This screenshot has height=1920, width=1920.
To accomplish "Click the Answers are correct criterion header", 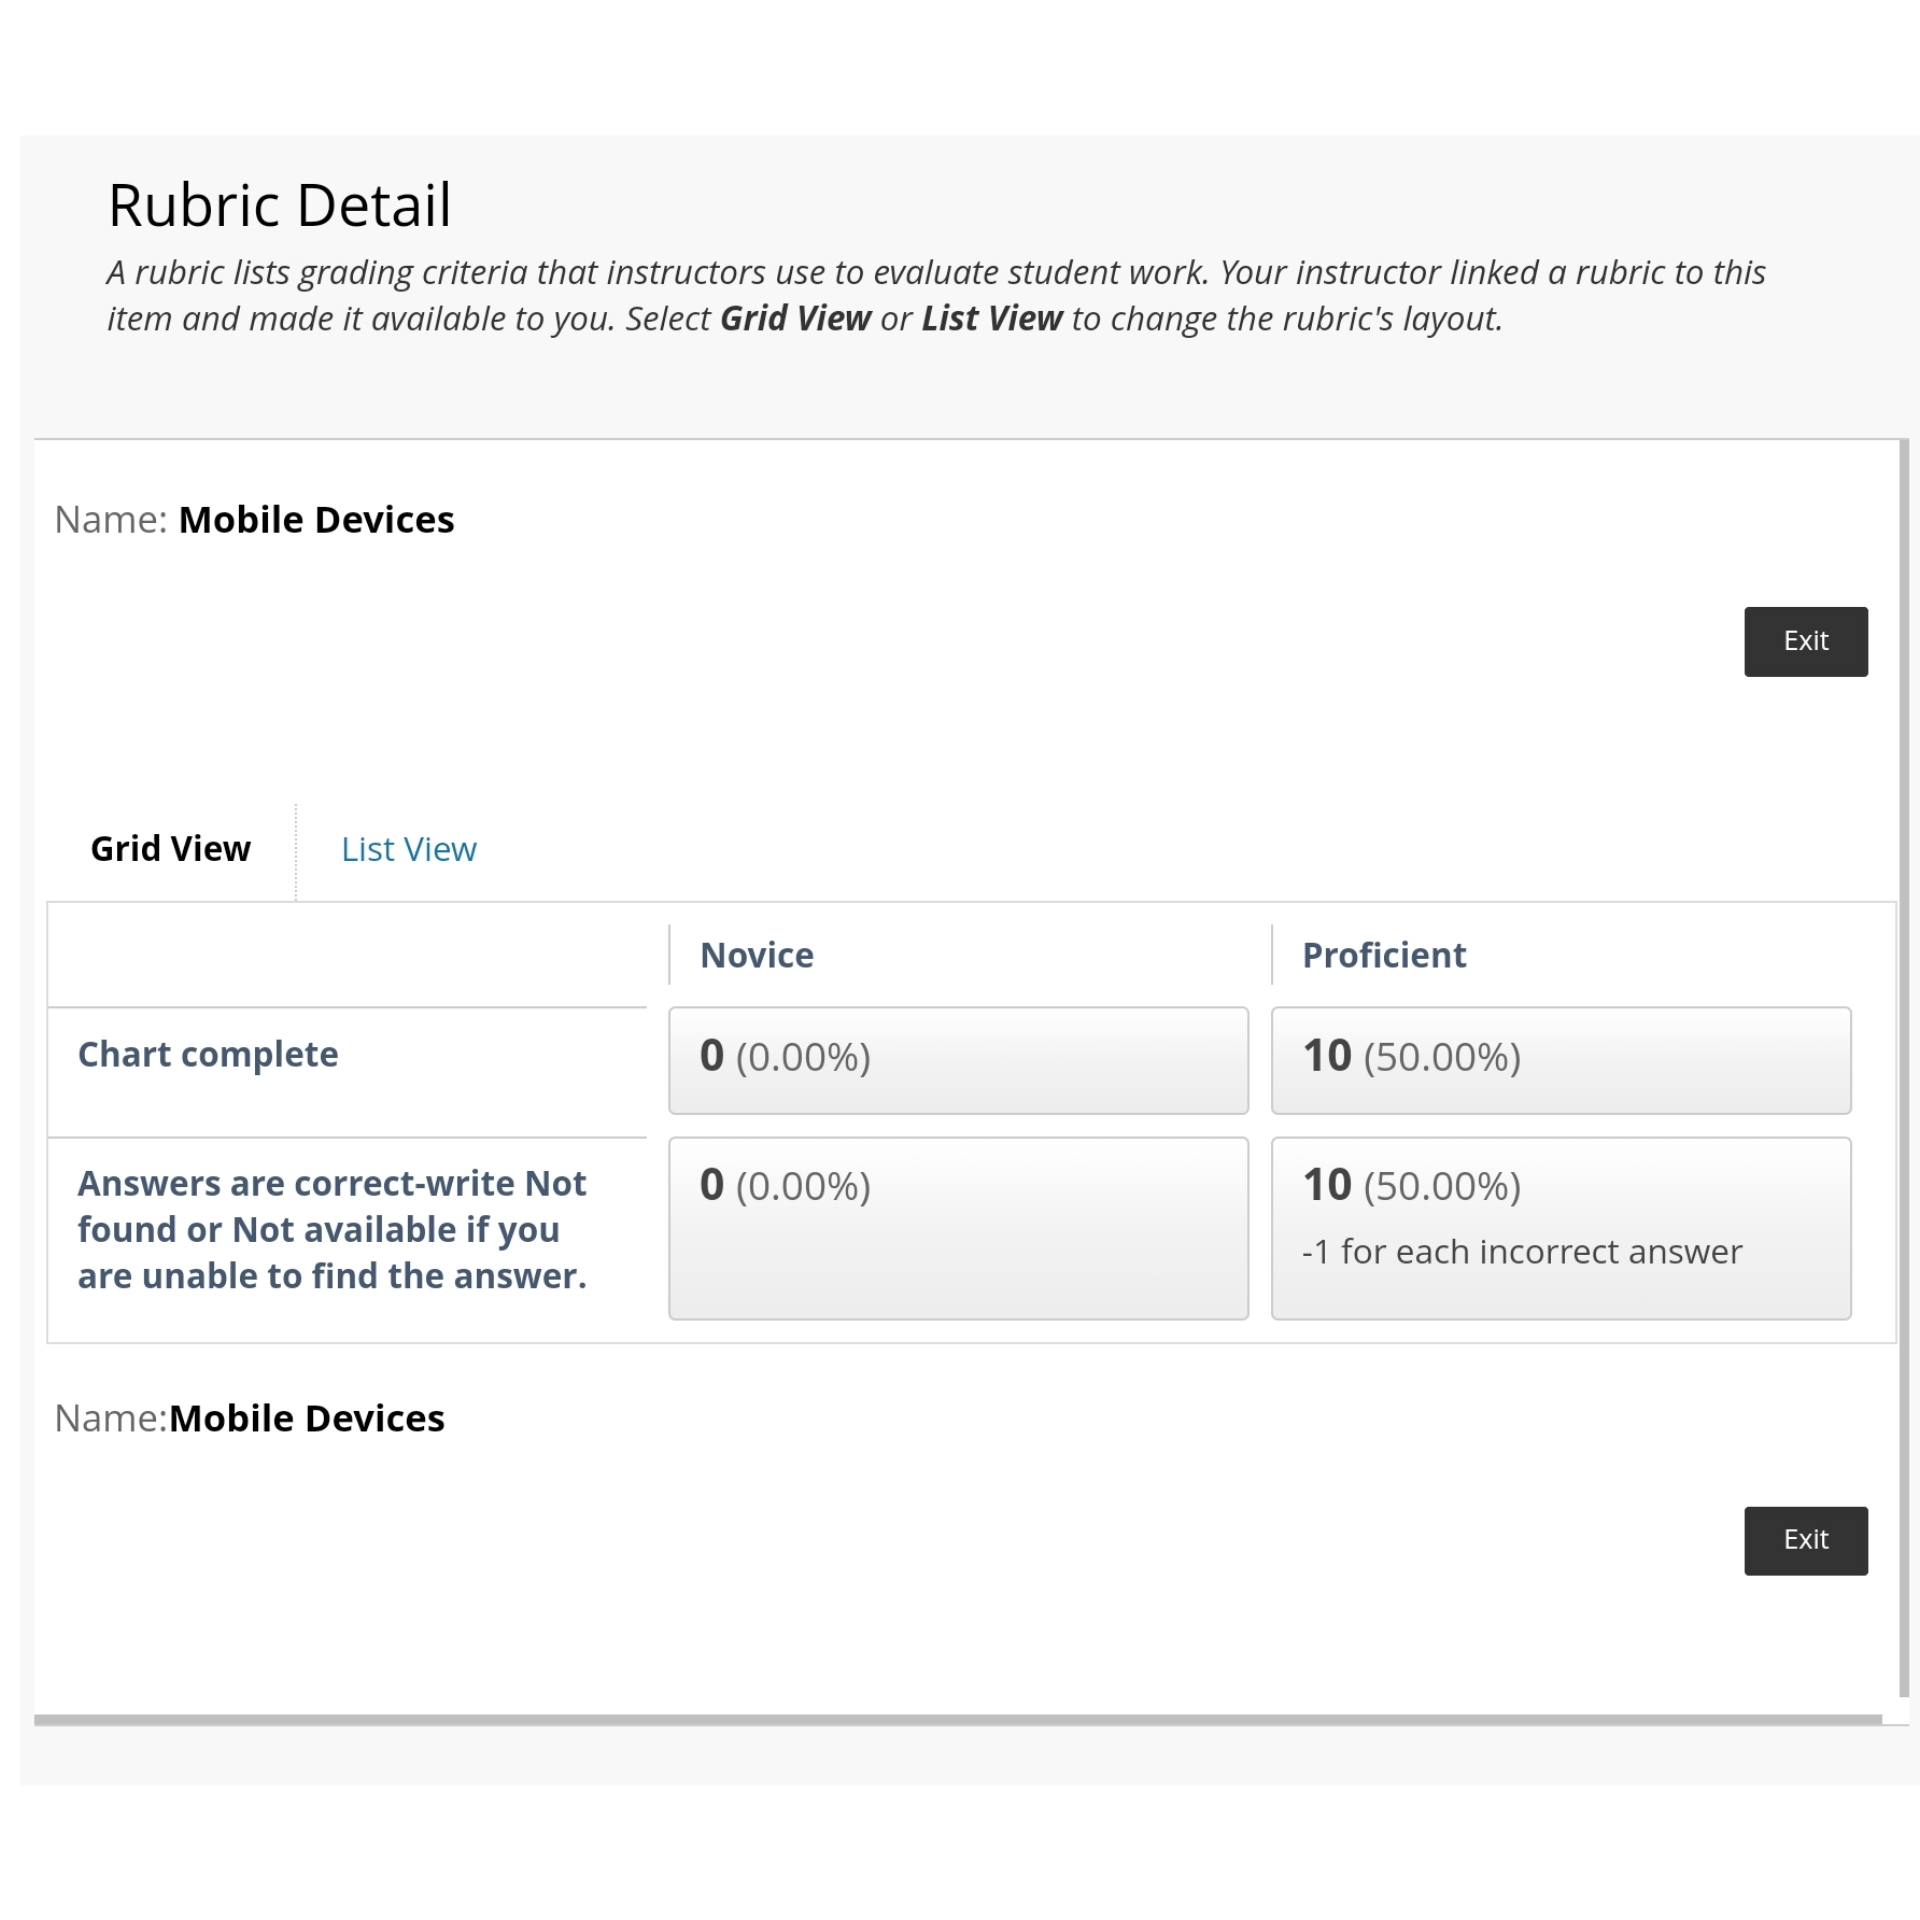I will pyautogui.click(x=332, y=1229).
